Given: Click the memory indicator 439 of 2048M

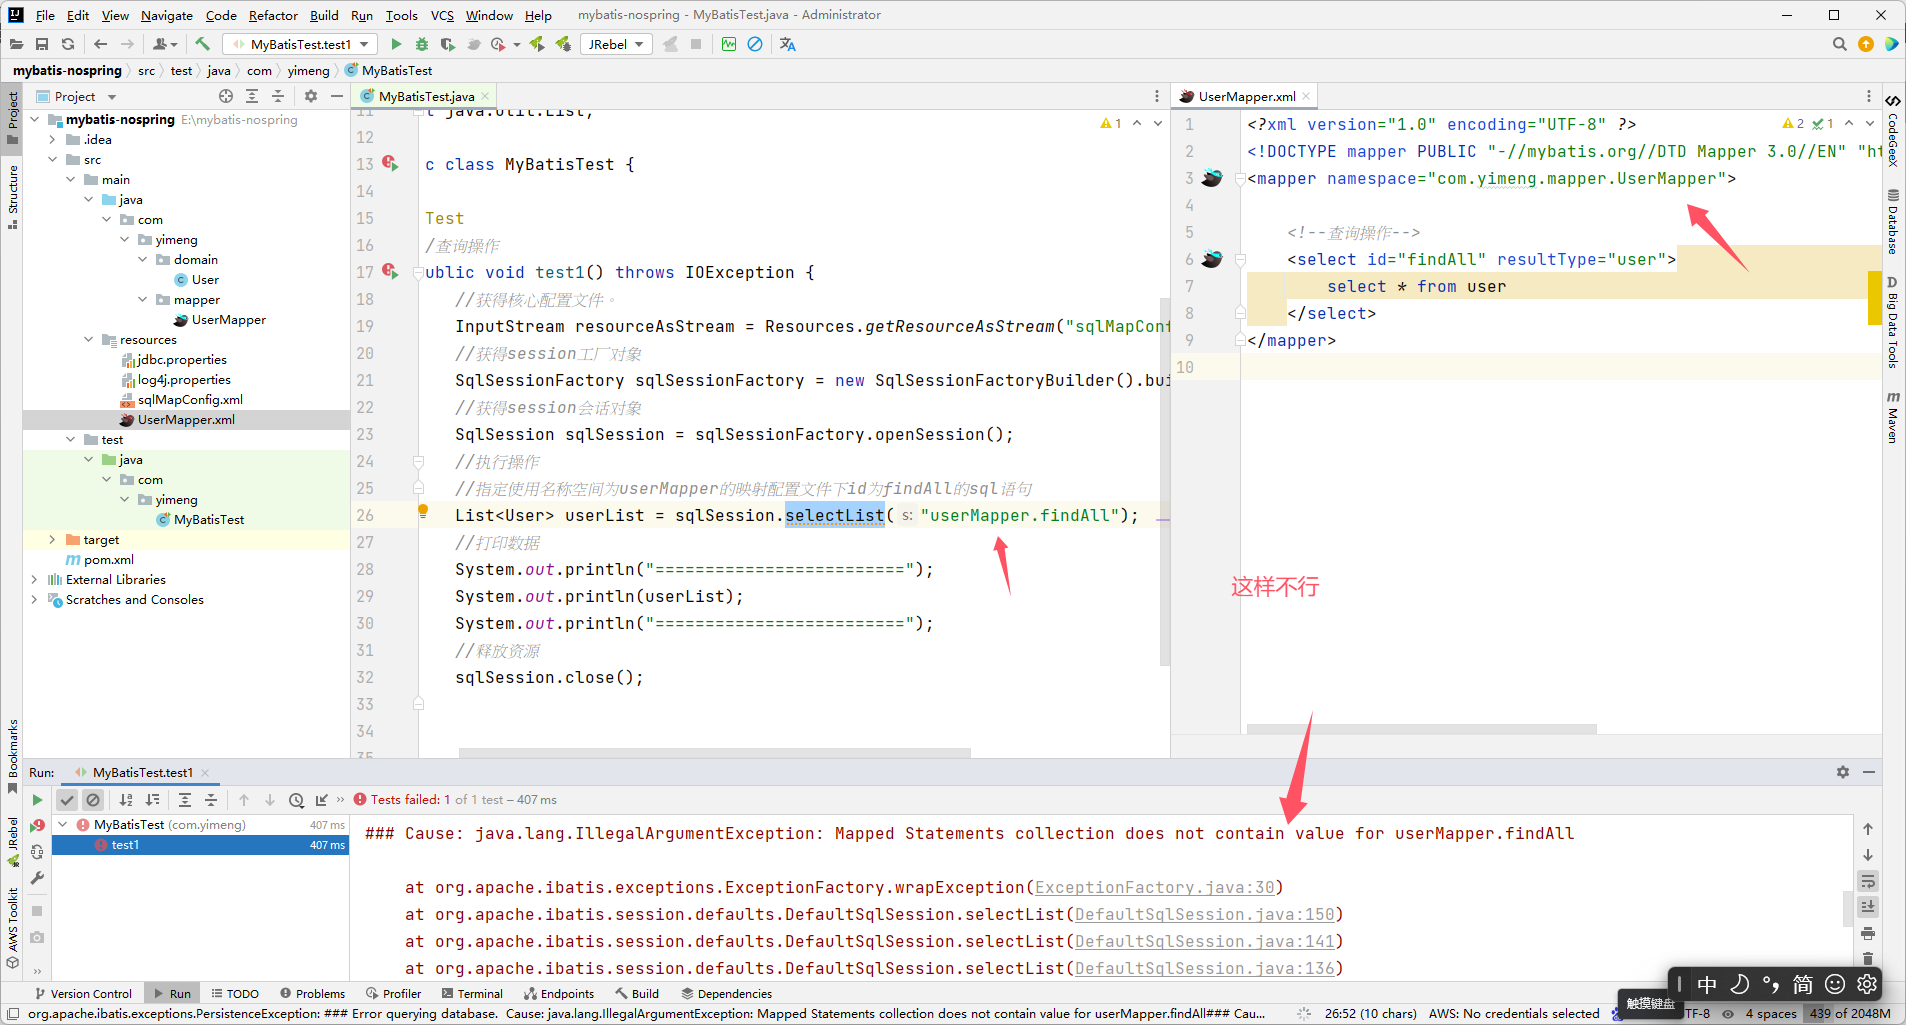Looking at the screenshot, I should coord(1850,1013).
